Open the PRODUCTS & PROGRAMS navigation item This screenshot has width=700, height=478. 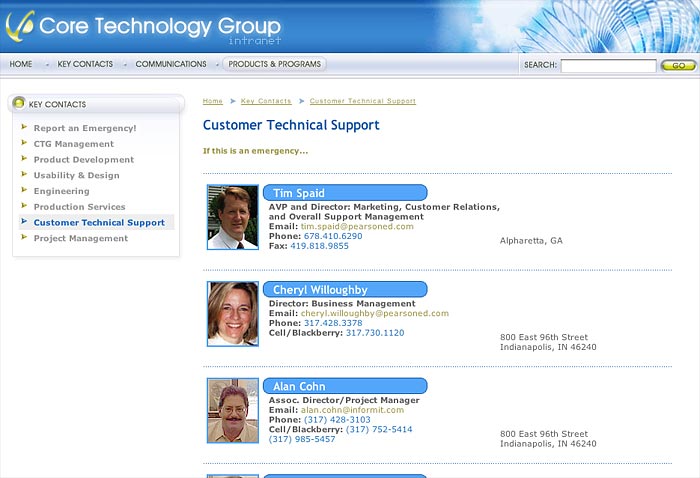(275, 64)
